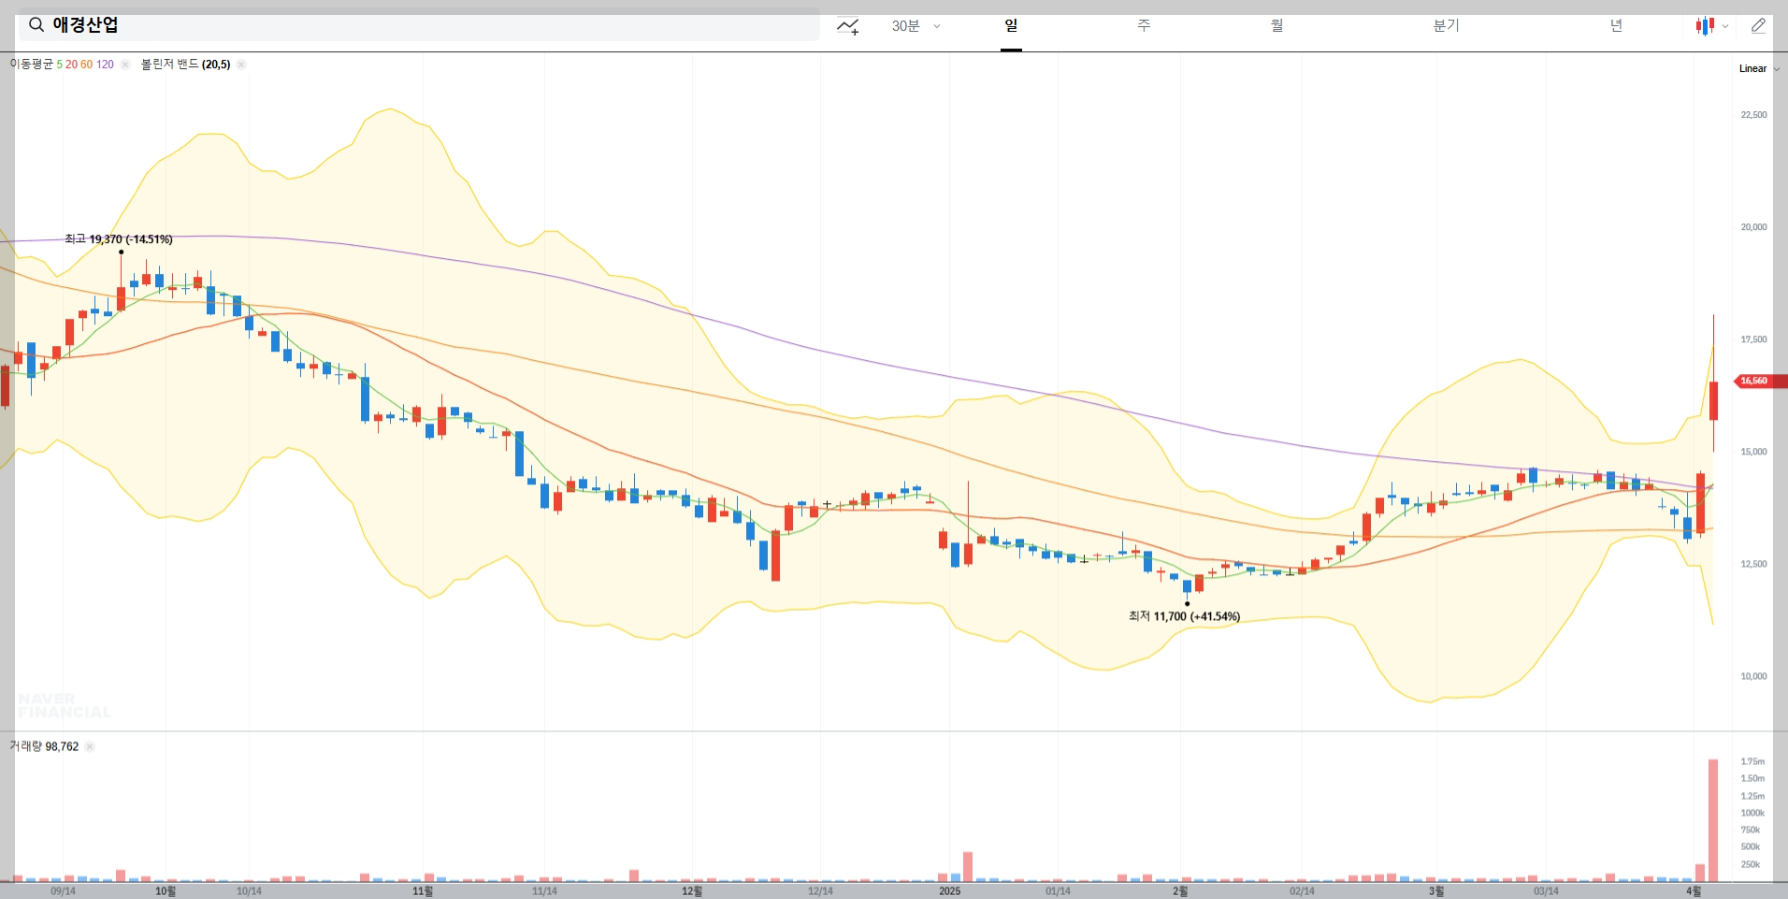This screenshot has width=1788, height=899.
Task: Switch to the 년 yearly tab
Action: click(1616, 25)
